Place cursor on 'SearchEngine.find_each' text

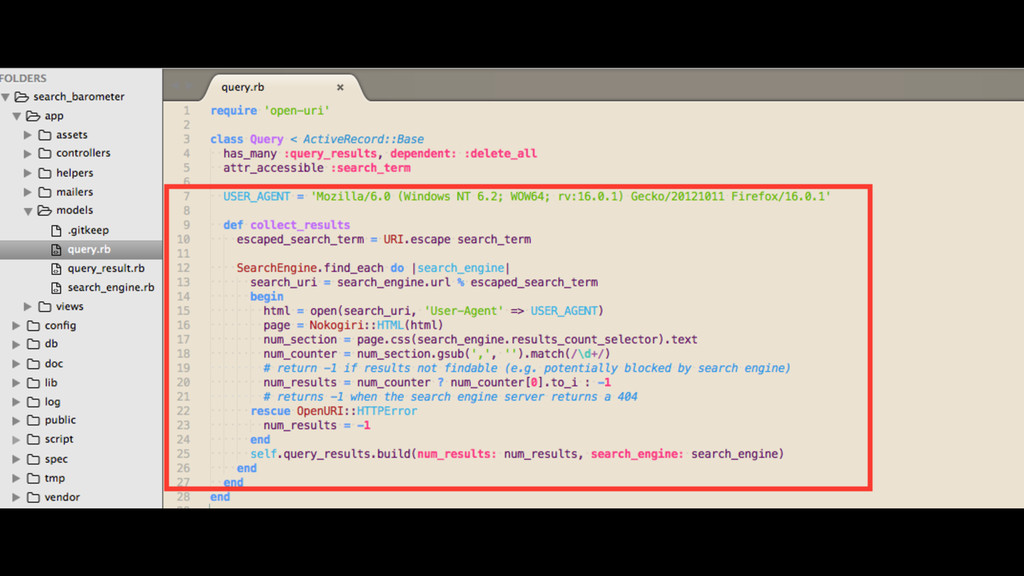310,268
